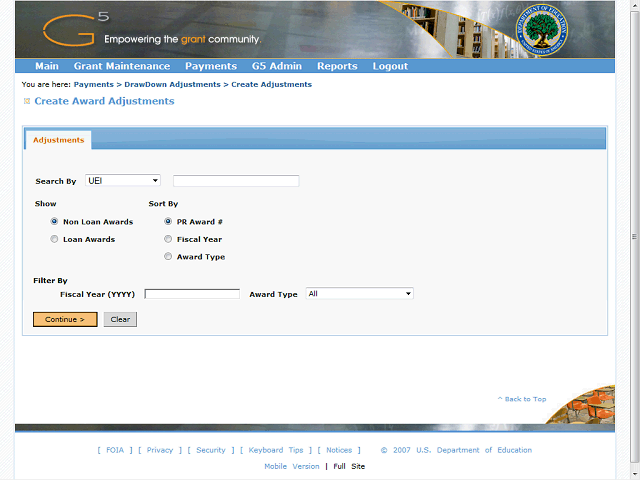Open the Security footer link

coord(211,450)
